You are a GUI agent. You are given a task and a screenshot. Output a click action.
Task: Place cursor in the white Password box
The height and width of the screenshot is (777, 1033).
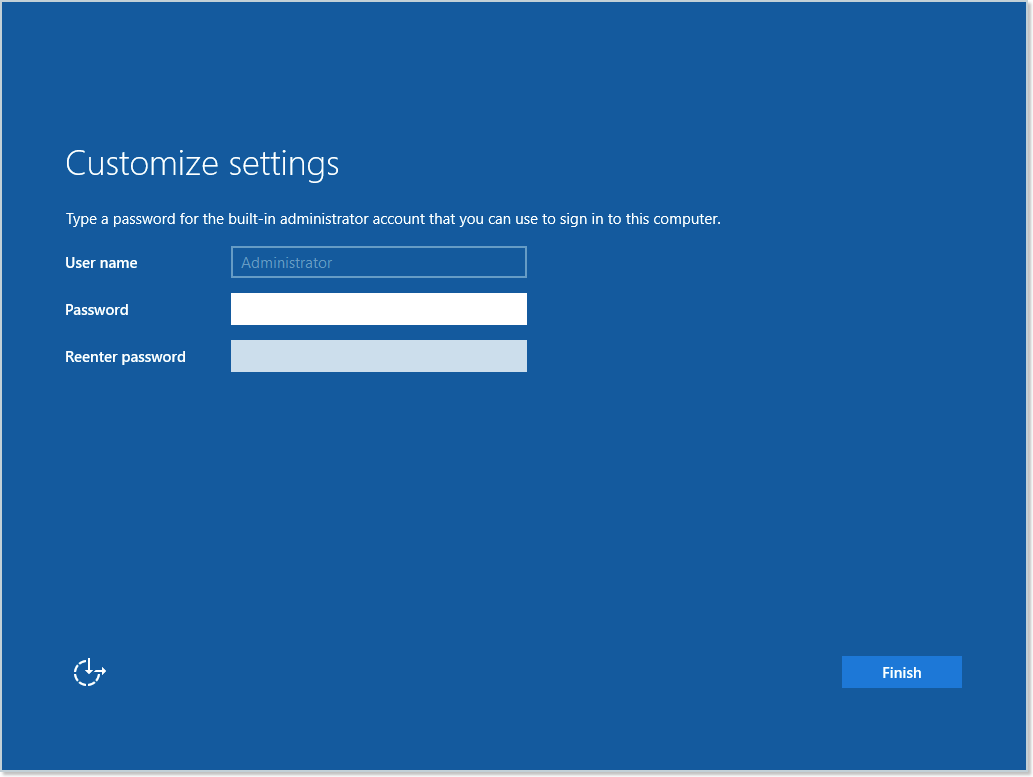pos(378,309)
